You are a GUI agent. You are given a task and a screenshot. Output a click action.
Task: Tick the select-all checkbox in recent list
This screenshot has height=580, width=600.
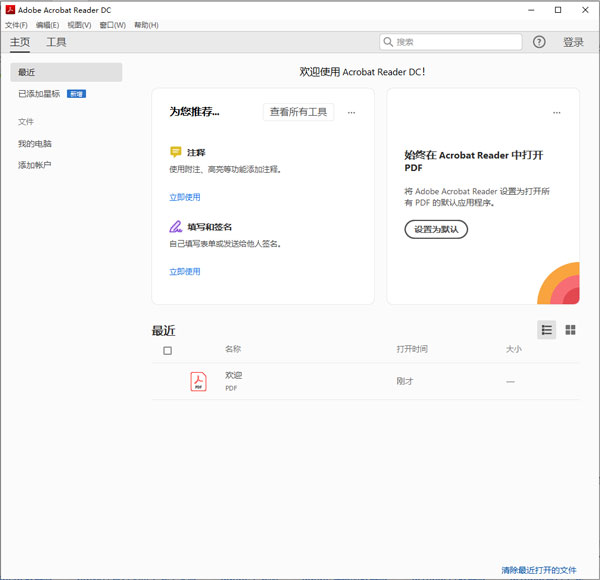167,350
